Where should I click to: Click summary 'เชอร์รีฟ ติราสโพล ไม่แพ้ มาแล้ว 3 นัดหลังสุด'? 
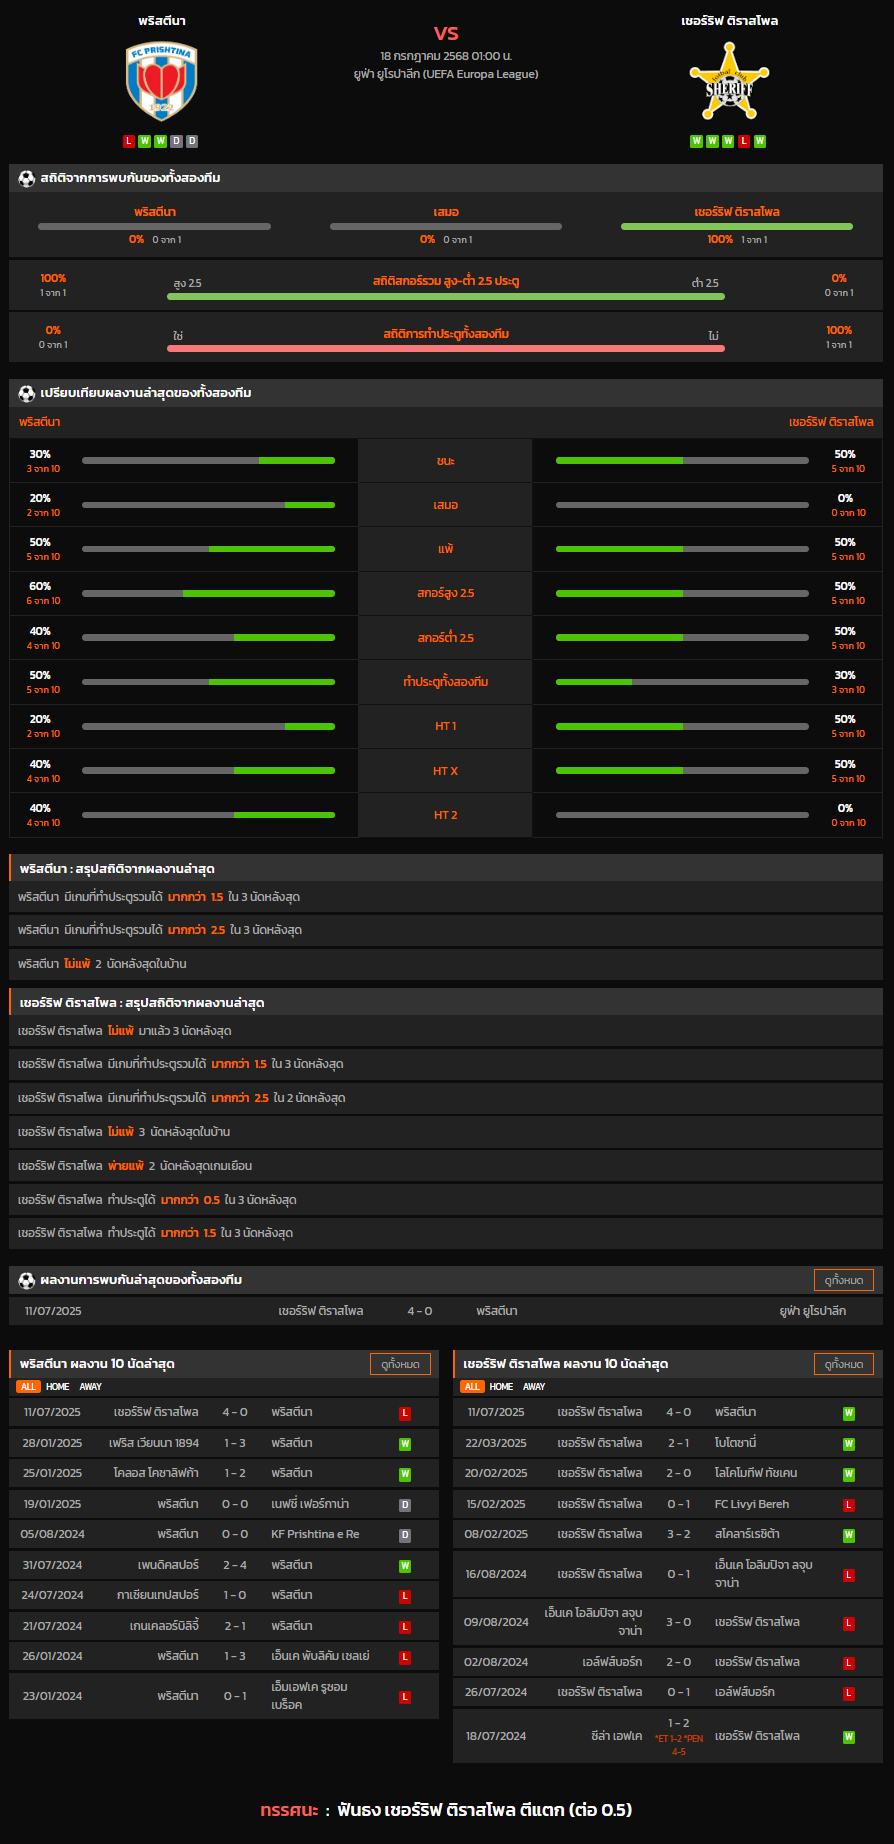click(125, 1031)
